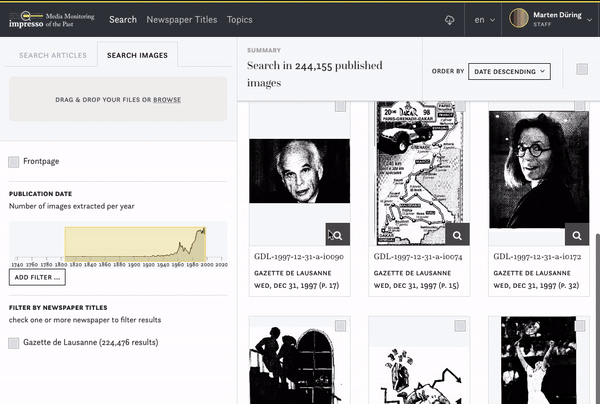
Task: Click the similar-image search icon on GDL-1997-12-31-a-i0090
Action: tap(338, 235)
